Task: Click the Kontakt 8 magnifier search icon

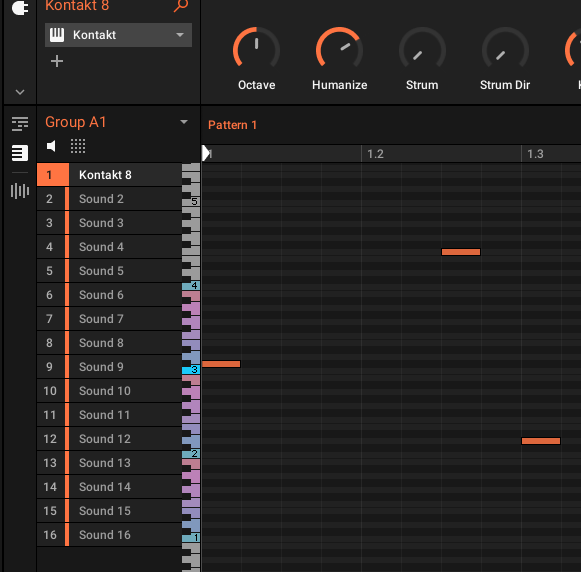Action: (x=181, y=5)
